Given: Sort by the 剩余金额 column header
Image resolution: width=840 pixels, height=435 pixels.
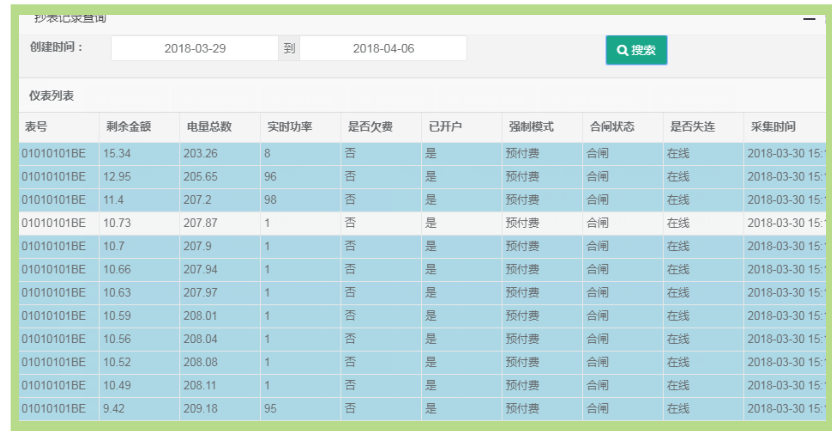Looking at the screenshot, I should pos(128,127).
